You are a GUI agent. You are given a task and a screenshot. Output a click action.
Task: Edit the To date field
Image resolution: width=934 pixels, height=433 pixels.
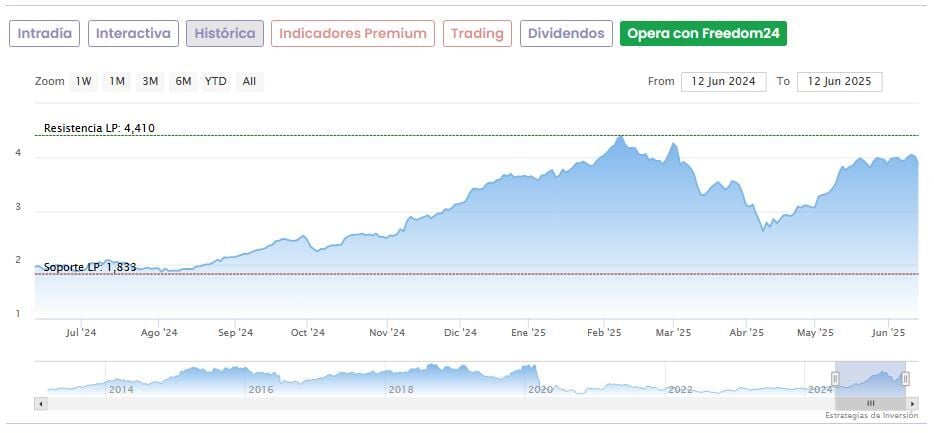[839, 82]
